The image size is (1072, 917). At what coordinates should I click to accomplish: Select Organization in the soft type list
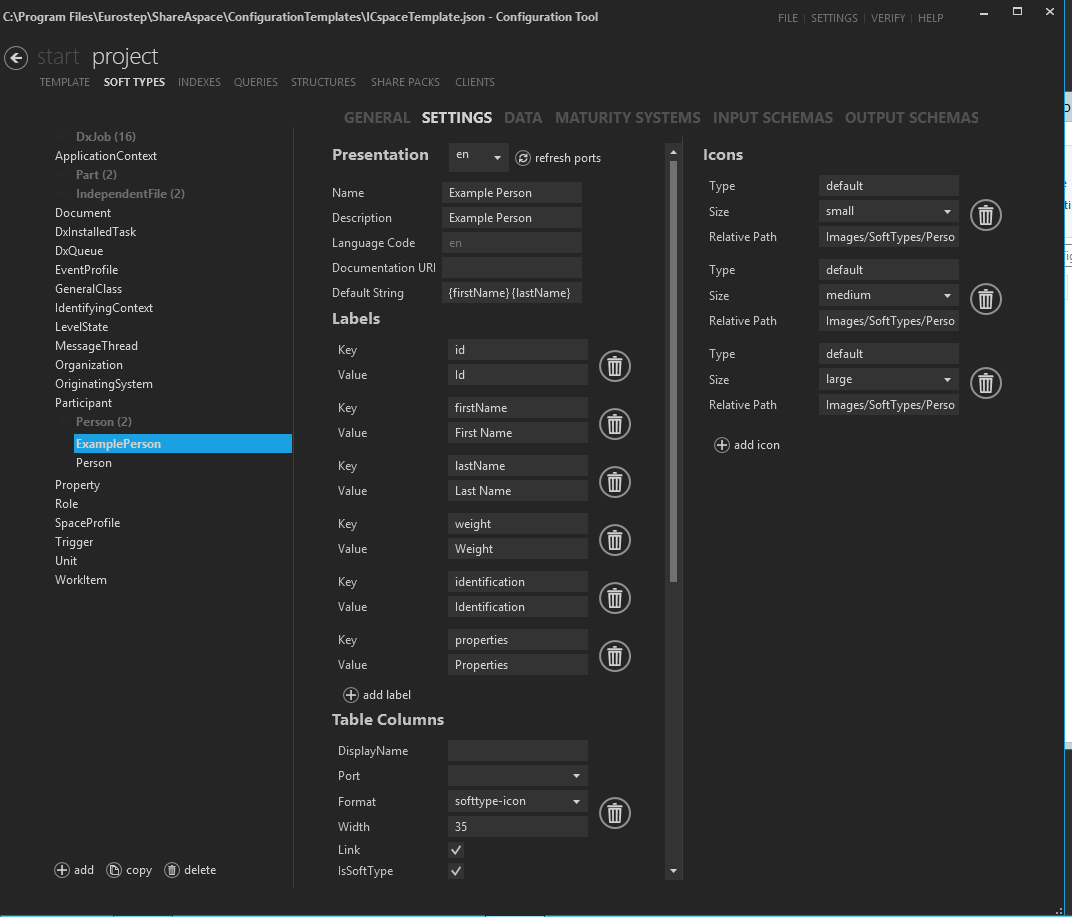(x=89, y=365)
